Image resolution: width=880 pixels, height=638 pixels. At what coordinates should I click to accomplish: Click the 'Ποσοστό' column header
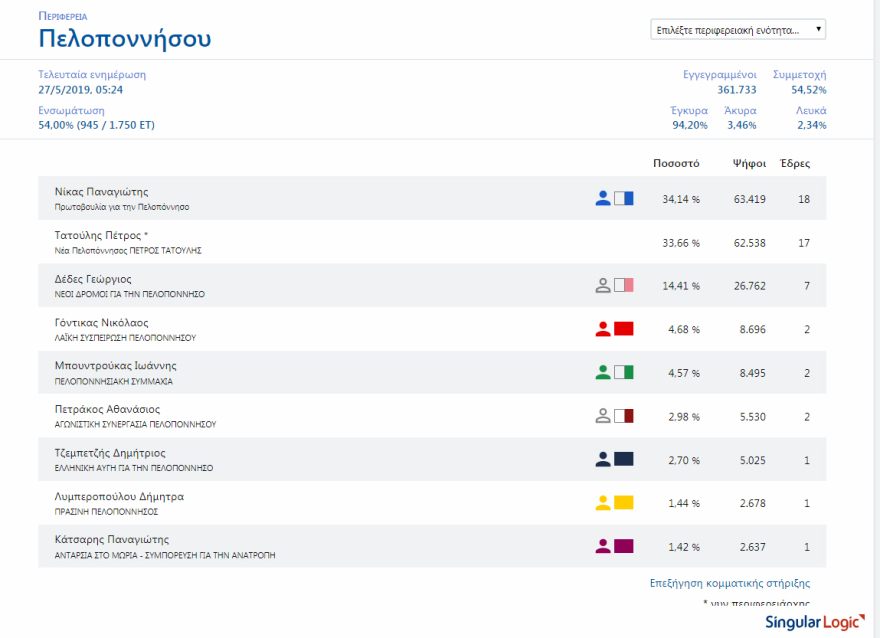click(x=676, y=163)
